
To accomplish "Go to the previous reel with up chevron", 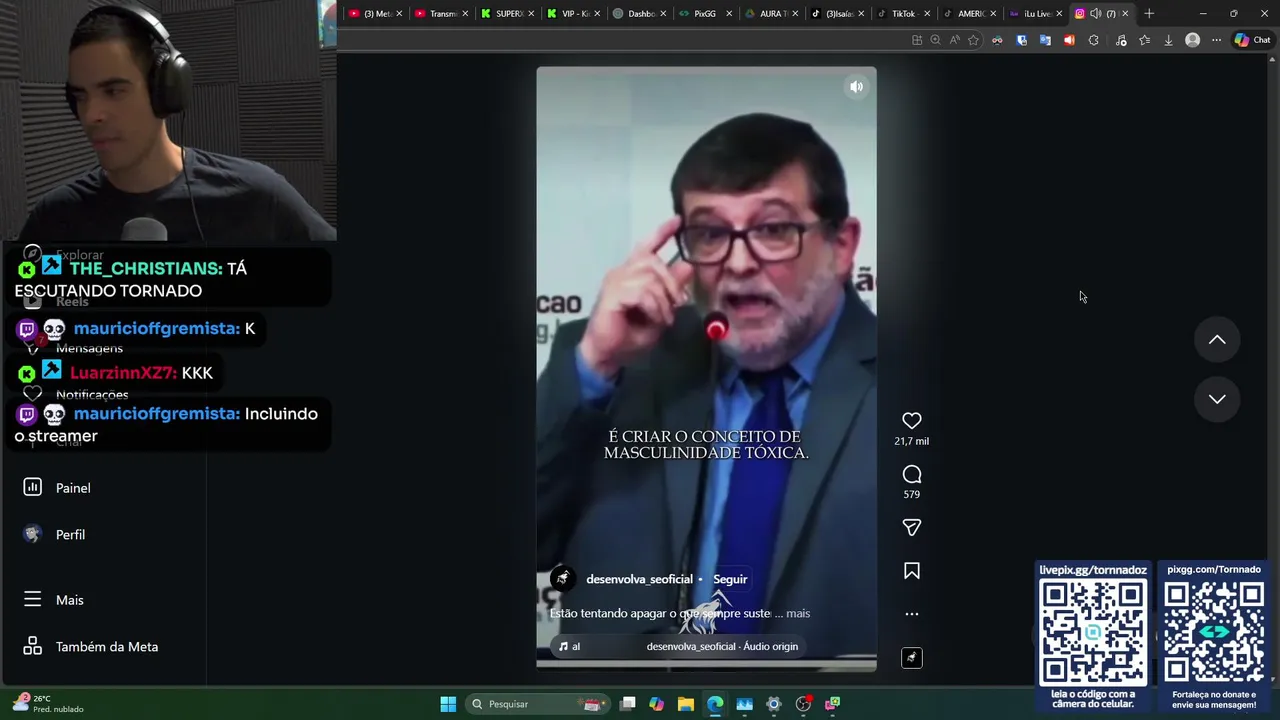I will (1217, 340).
